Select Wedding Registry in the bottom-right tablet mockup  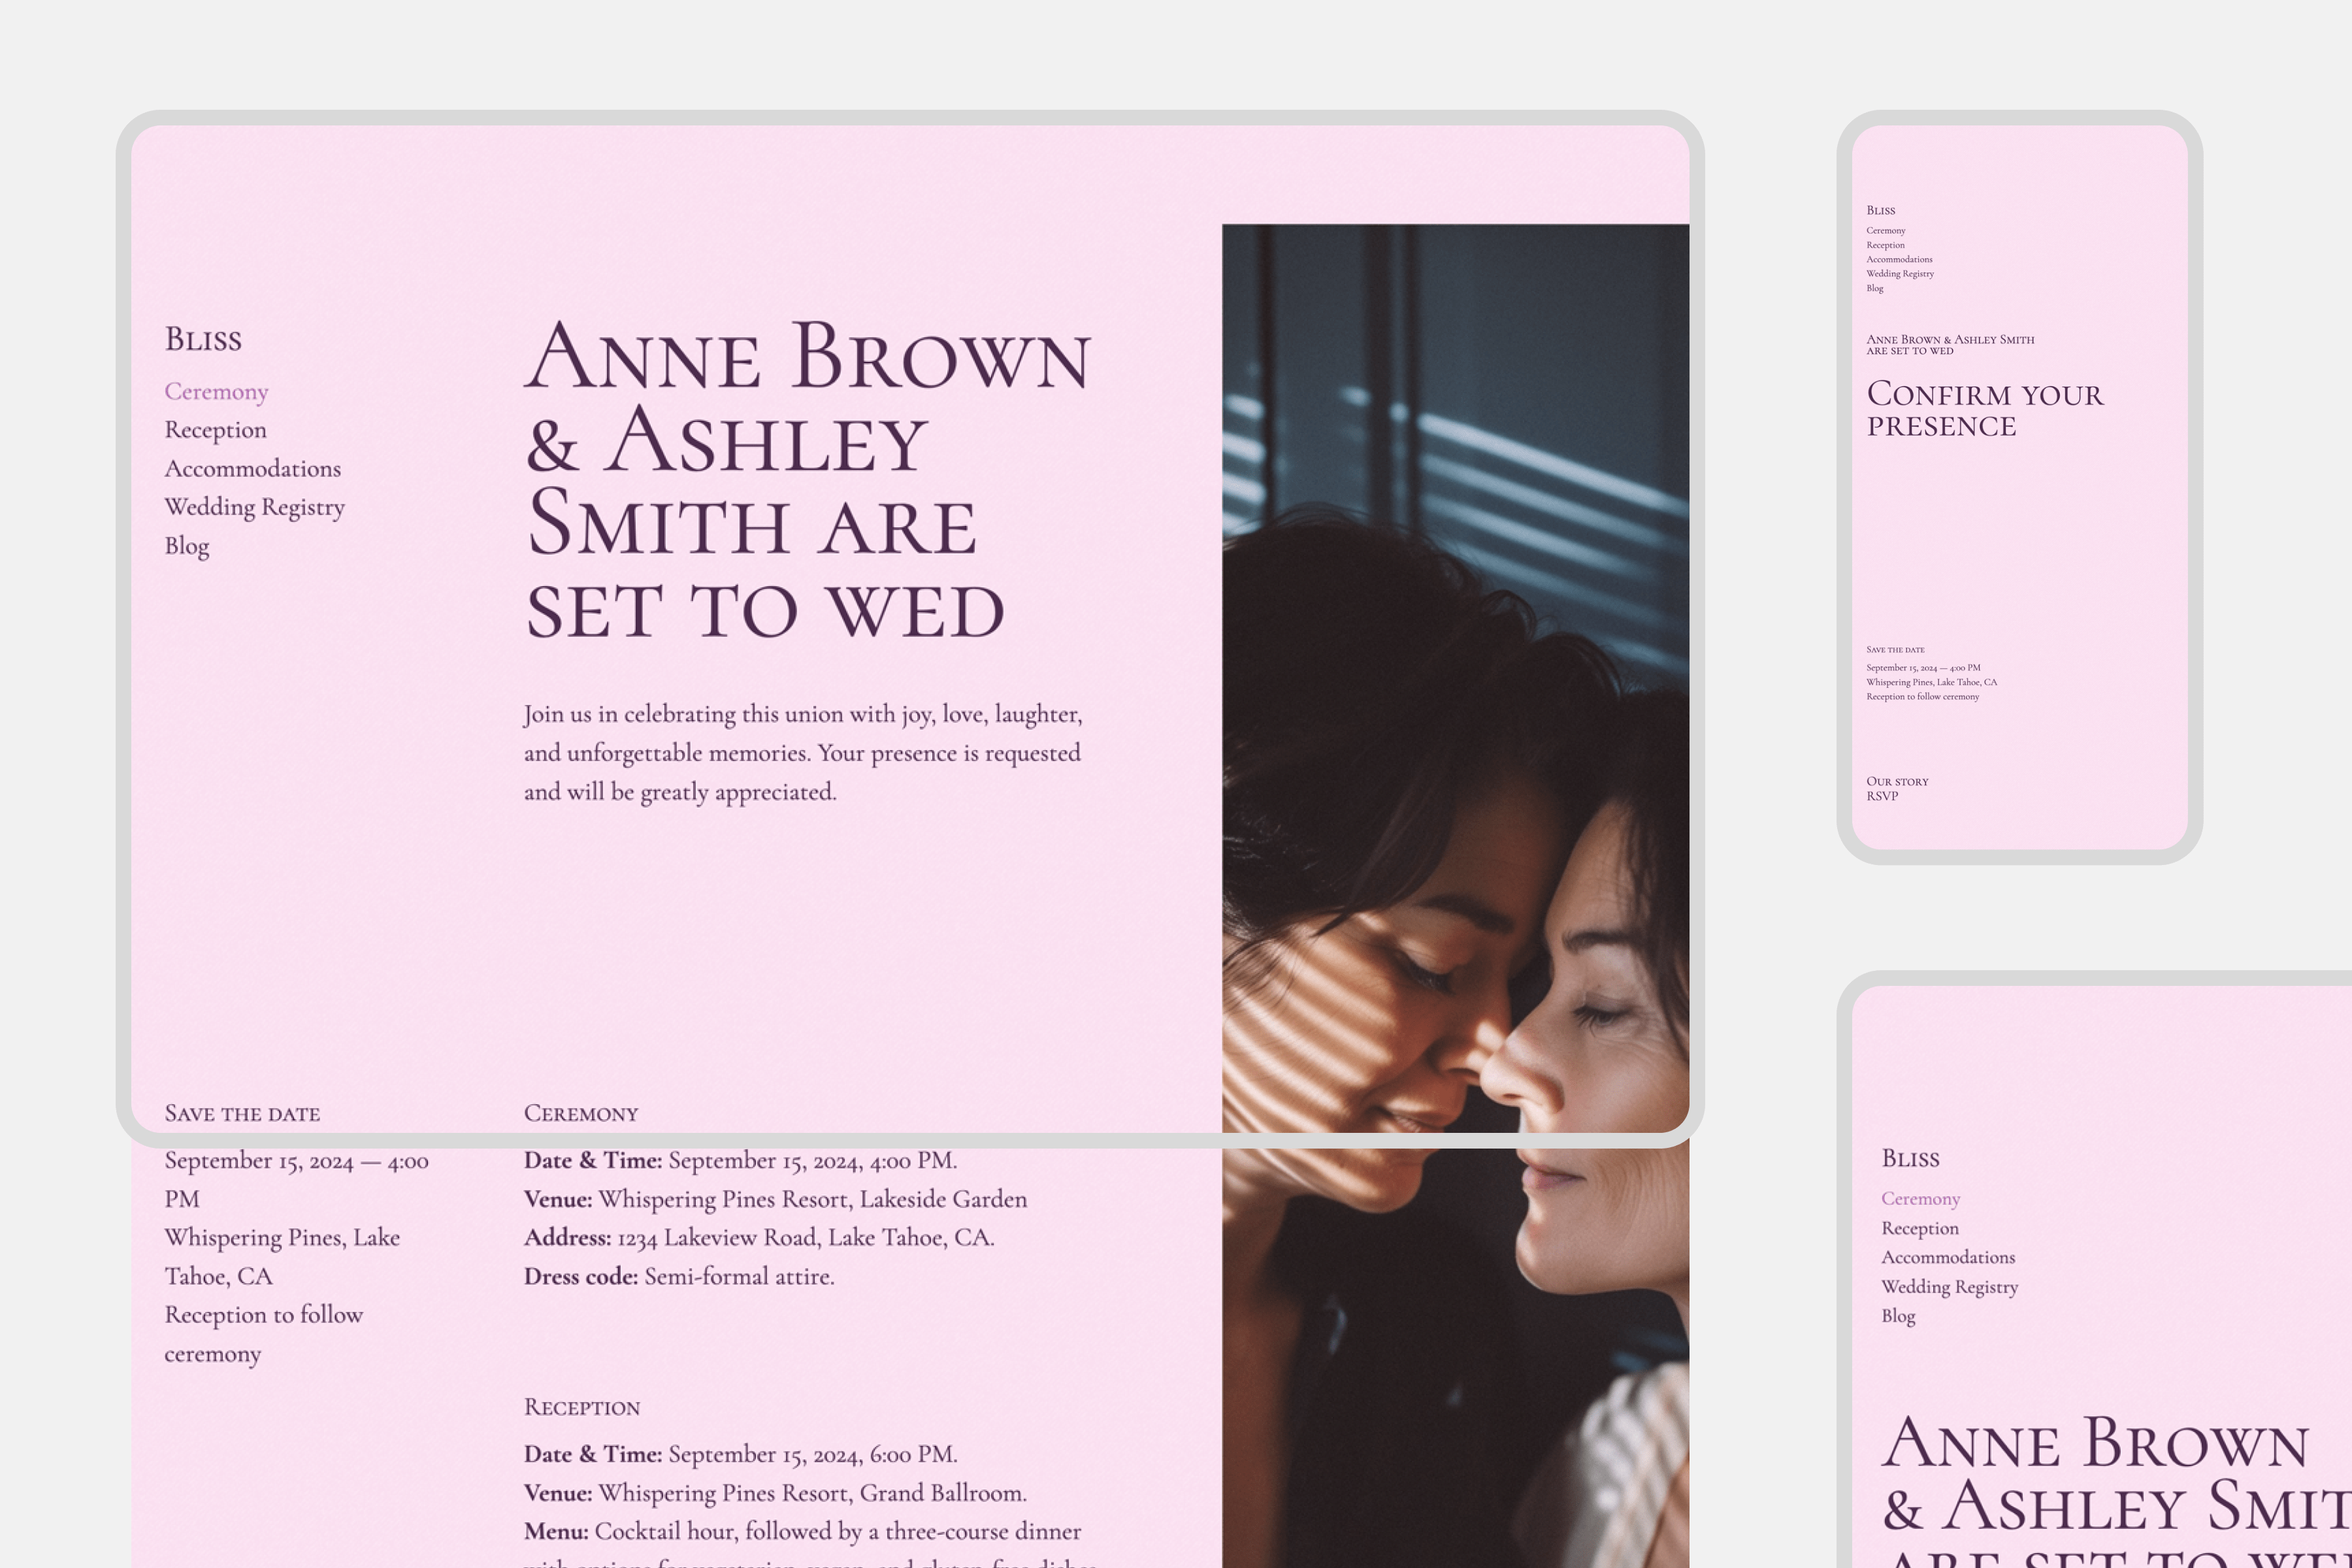tap(1949, 1287)
